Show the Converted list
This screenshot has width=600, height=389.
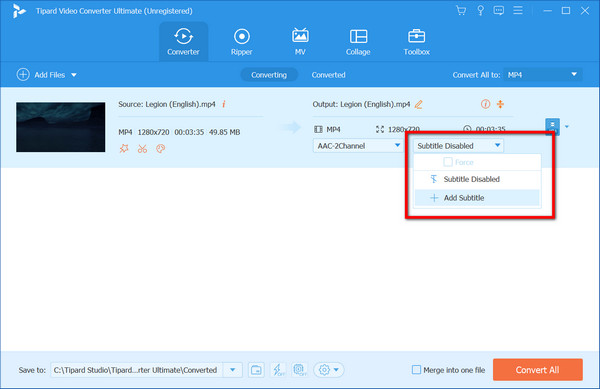pos(328,75)
